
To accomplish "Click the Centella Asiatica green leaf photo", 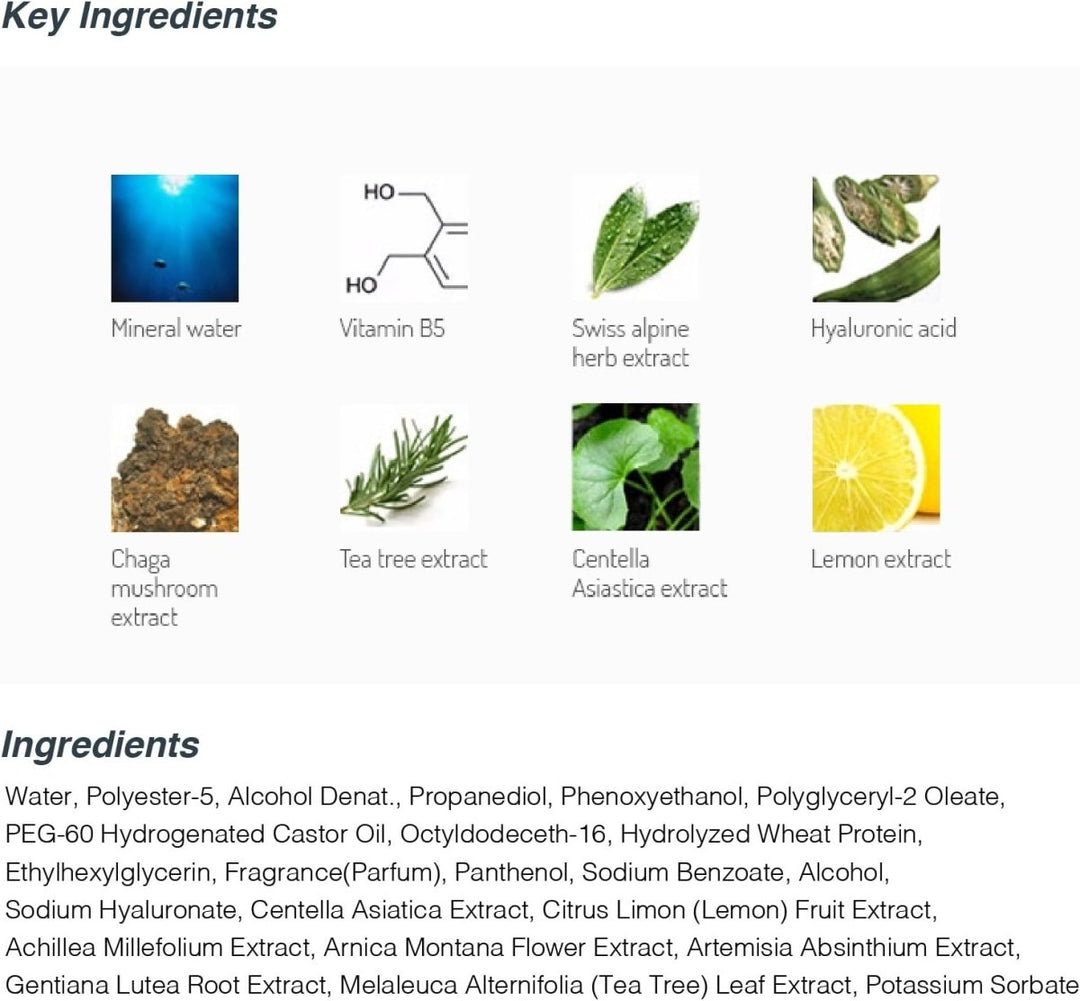I will coord(635,467).
